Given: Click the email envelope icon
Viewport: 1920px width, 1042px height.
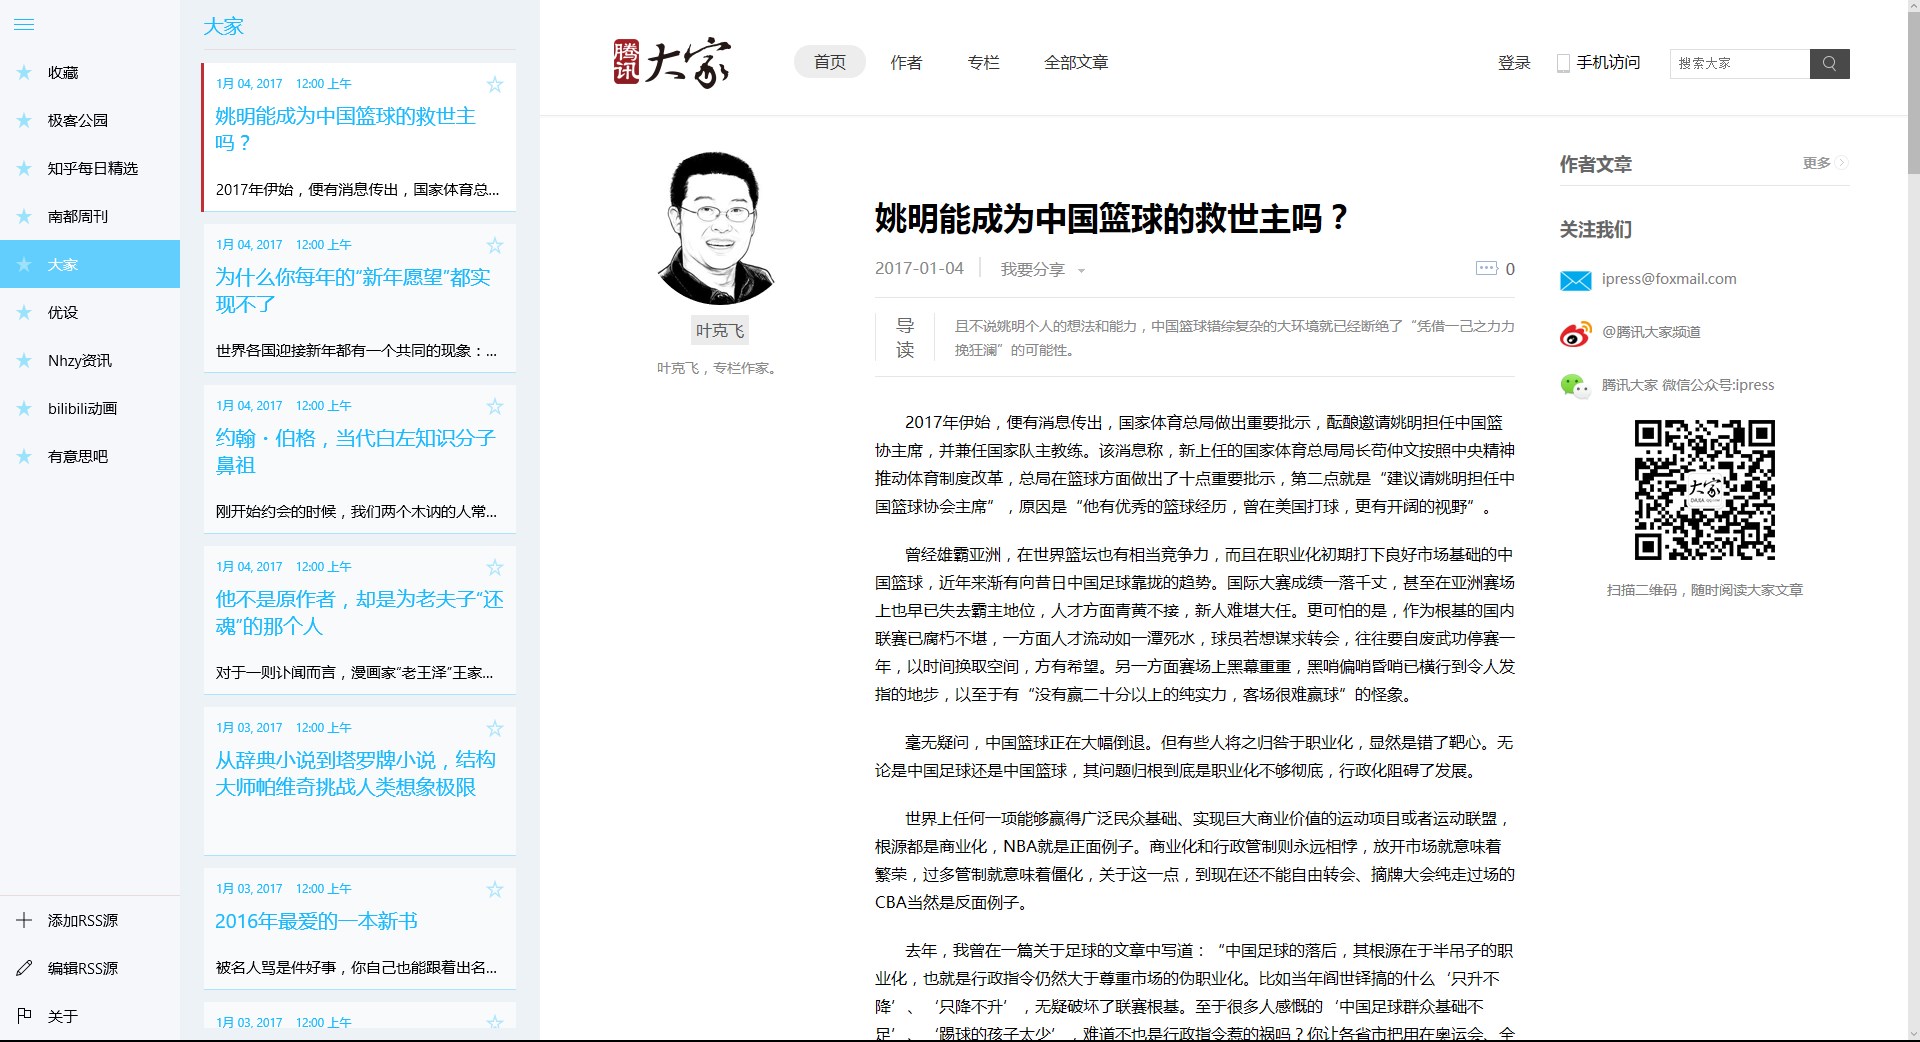Looking at the screenshot, I should point(1576,281).
